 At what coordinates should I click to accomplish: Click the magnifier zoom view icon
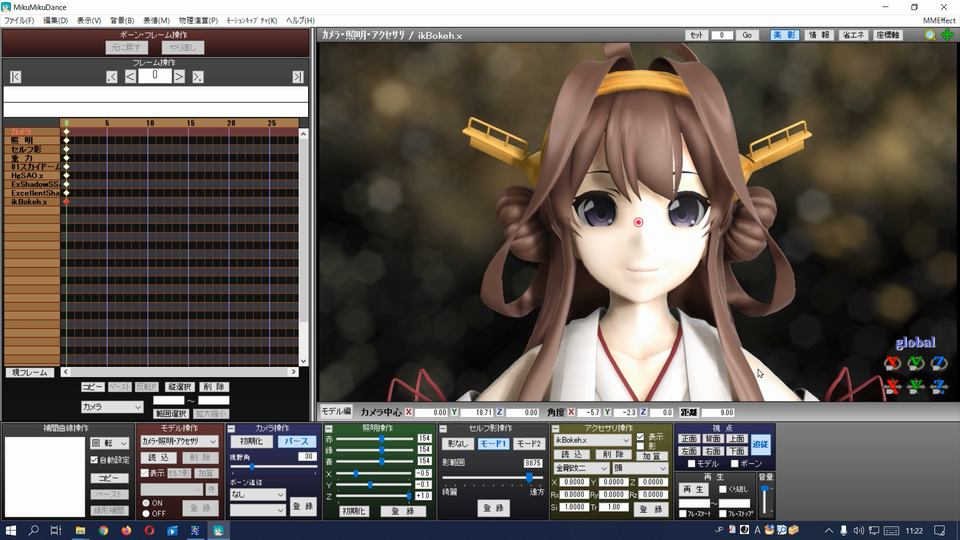point(930,36)
